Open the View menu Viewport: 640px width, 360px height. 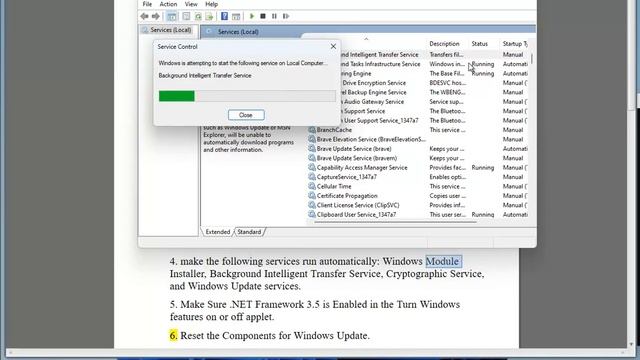point(191,4)
